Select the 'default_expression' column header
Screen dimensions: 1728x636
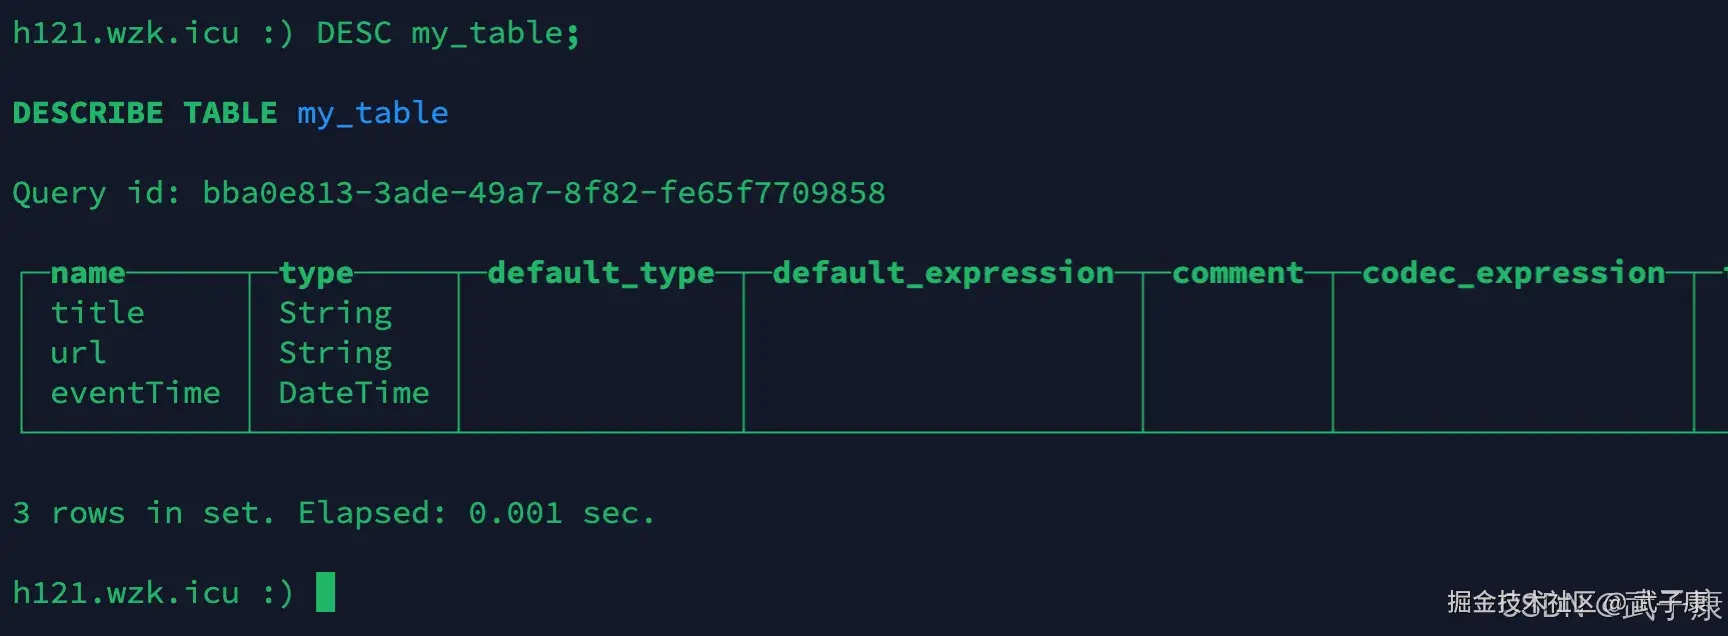[x=942, y=272]
